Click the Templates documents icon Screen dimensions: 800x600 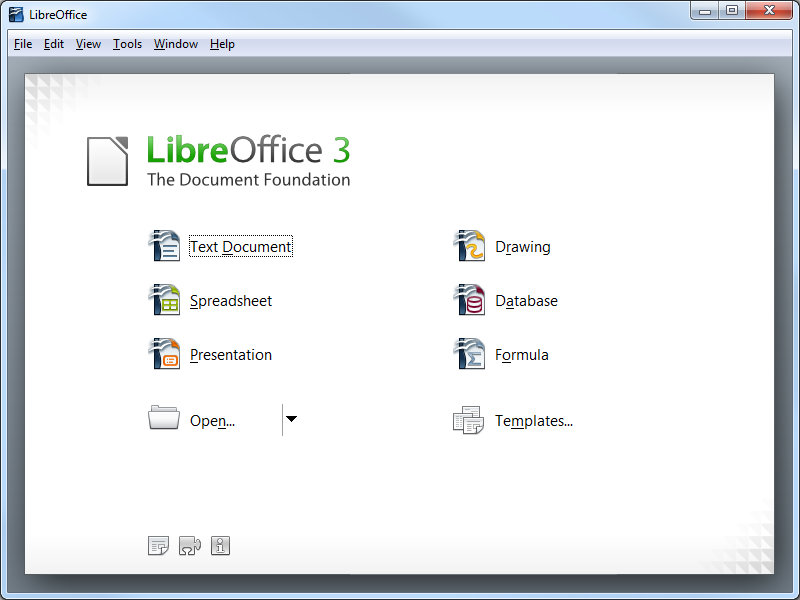coord(468,420)
